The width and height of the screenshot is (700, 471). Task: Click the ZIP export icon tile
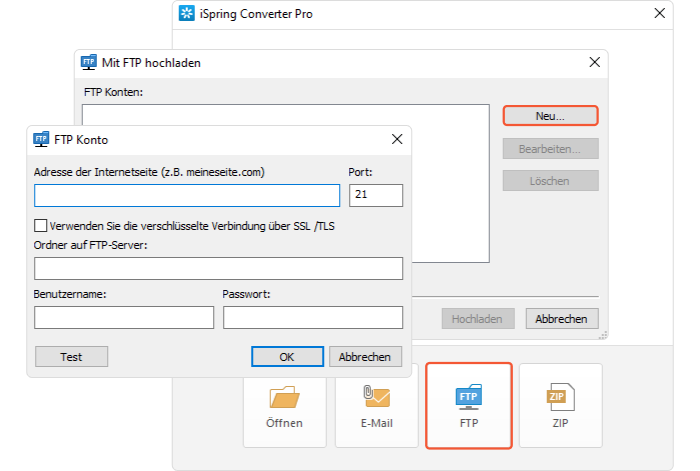(560, 405)
